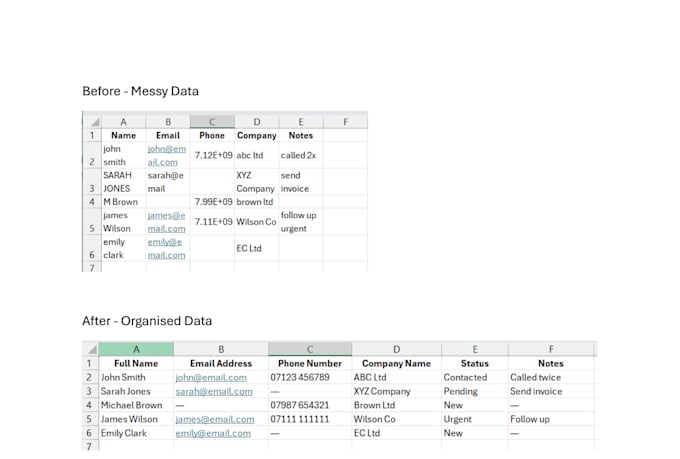Select the 'abc ltd' cell
This screenshot has height=459, width=680.
(257, 155)
